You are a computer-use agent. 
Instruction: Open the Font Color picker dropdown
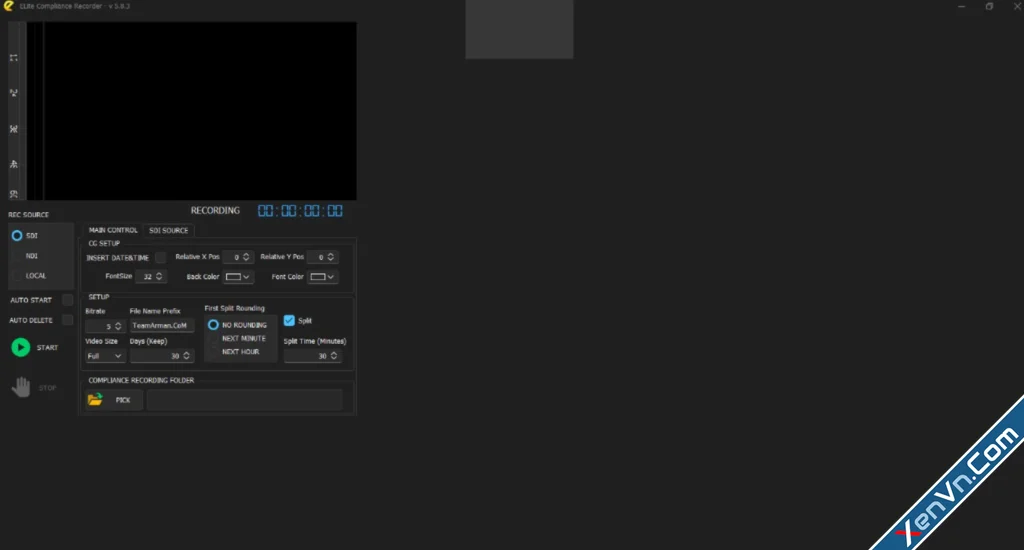tap(323, 277)
